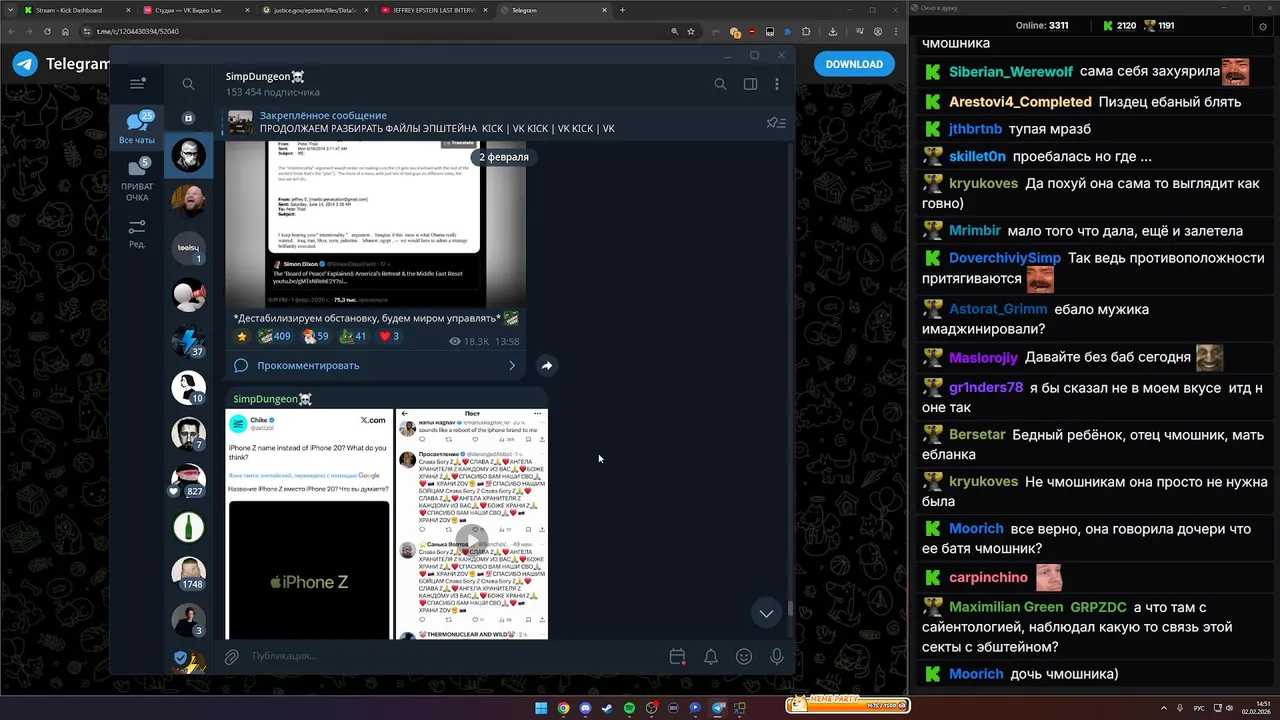Click the DOWNLOAD button on Telegram page
The width and height of the screenshot is (1280, 720).
[854, 64]
